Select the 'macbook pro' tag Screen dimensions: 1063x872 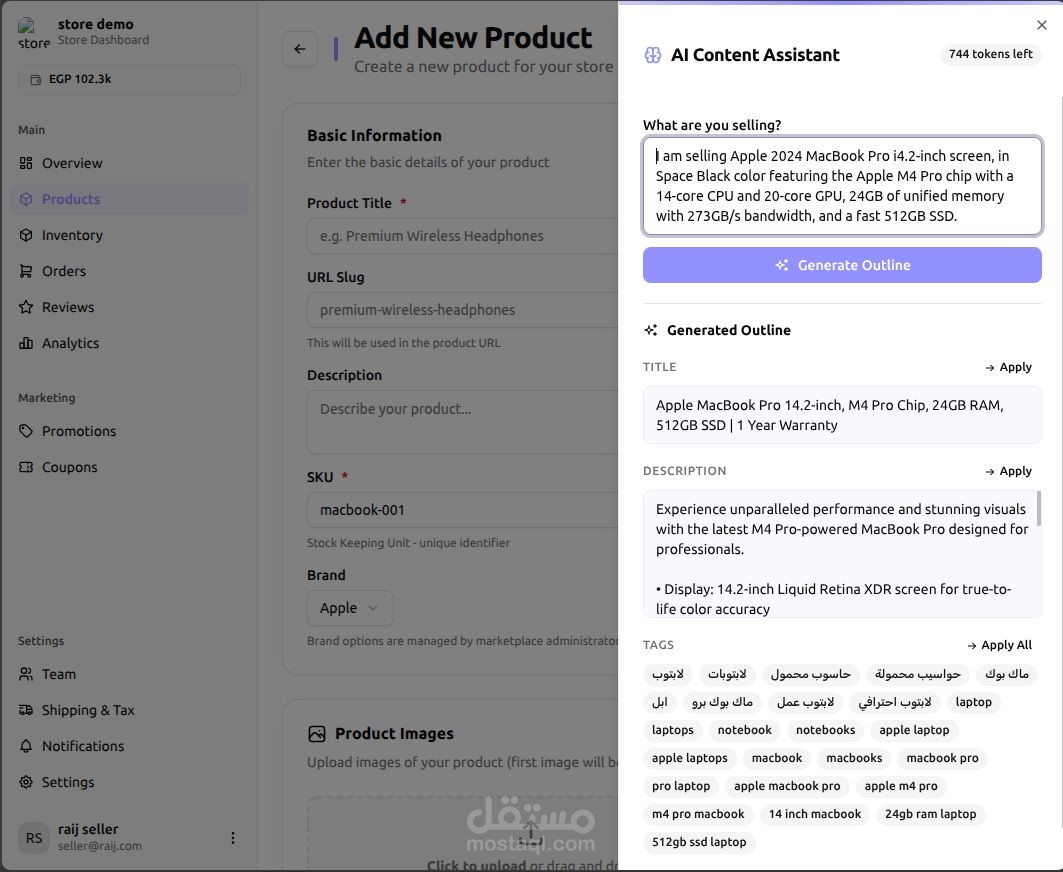coord(942,757)
